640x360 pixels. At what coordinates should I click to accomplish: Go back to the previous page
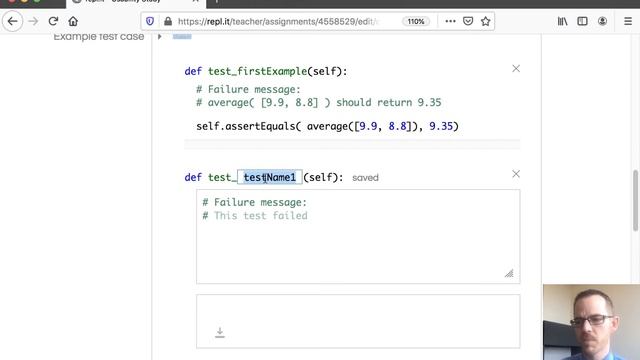[12, 21]
